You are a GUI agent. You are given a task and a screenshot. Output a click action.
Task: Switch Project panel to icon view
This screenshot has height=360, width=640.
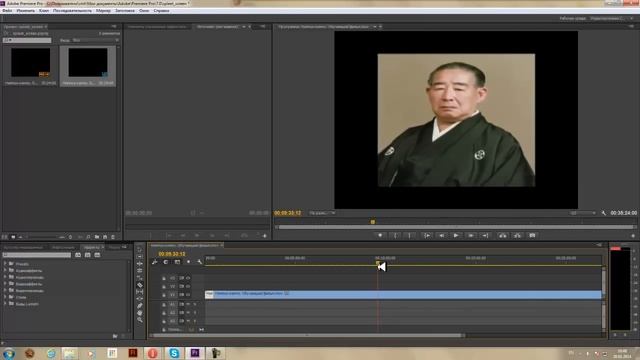coord(13,237)
